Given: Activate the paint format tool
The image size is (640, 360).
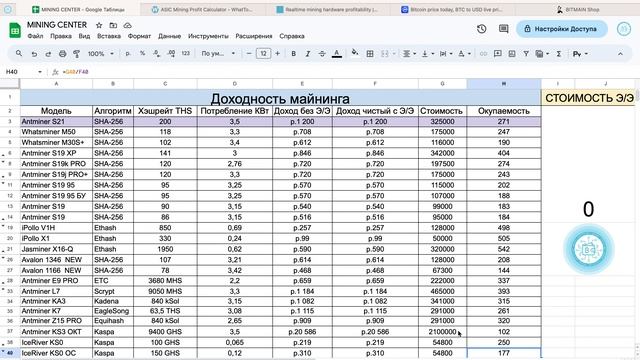Looking at the screenshot, I should pos(76,53).
